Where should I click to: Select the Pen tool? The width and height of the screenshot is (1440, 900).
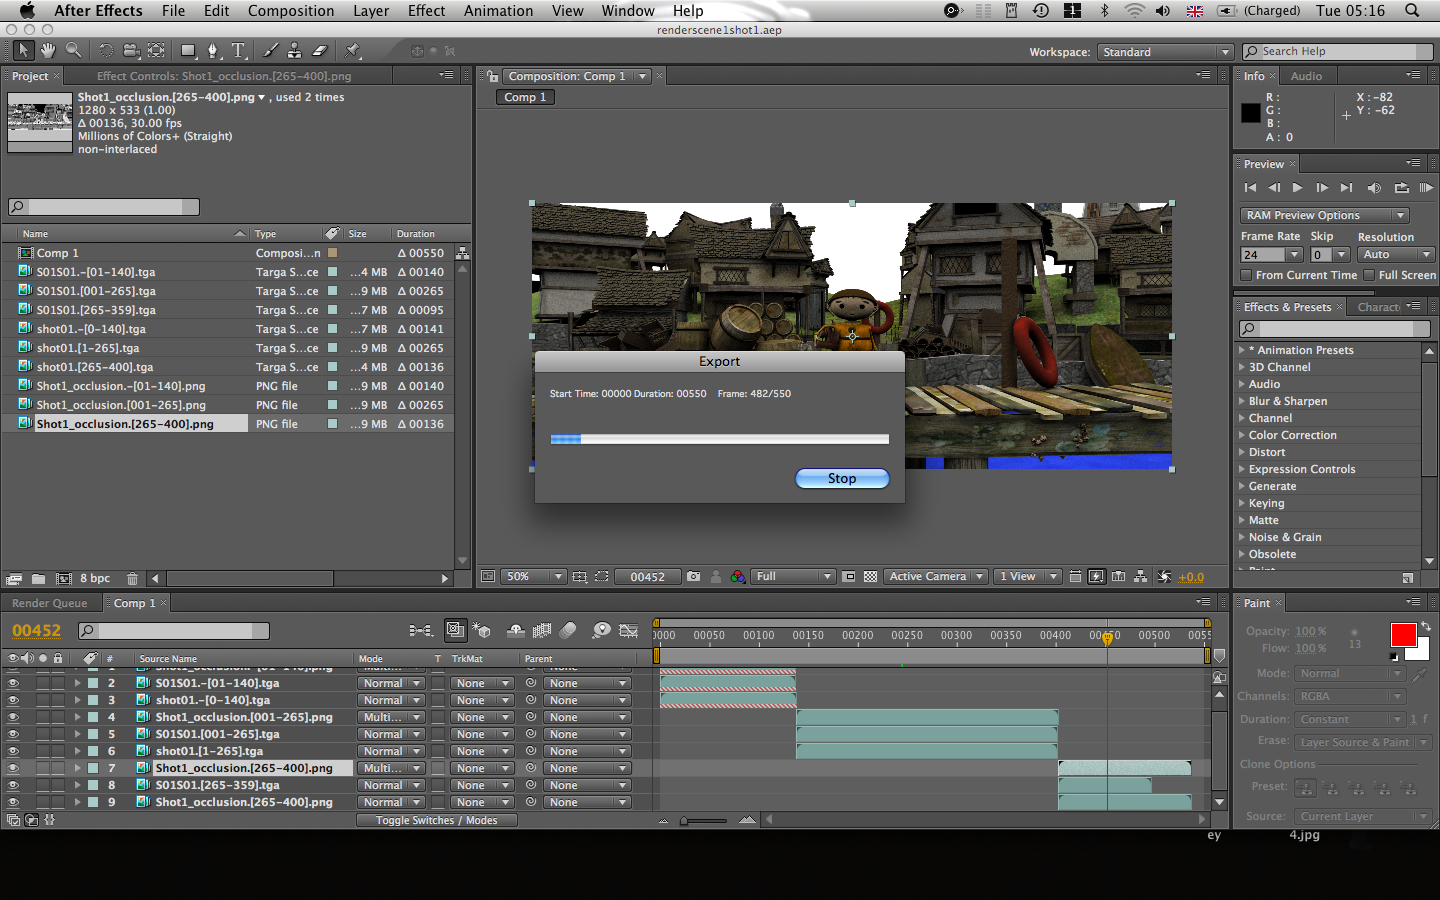point(212,50)
